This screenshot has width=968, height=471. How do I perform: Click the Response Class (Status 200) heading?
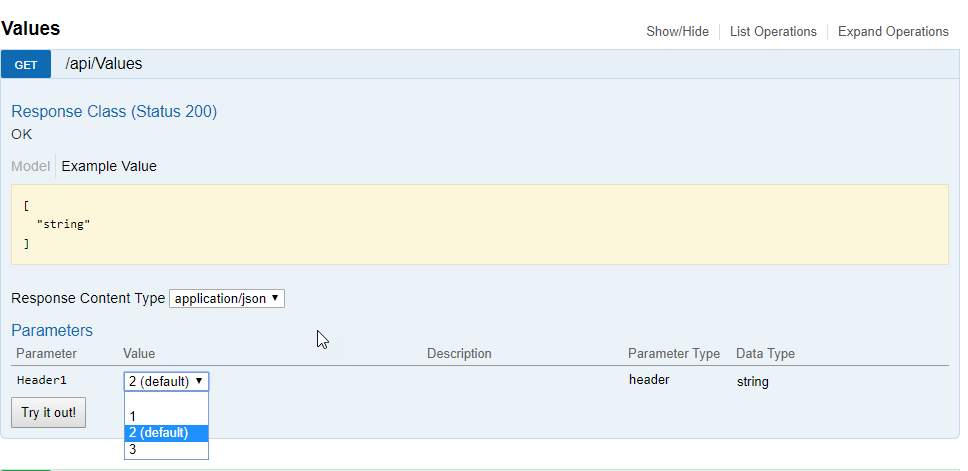114,111
